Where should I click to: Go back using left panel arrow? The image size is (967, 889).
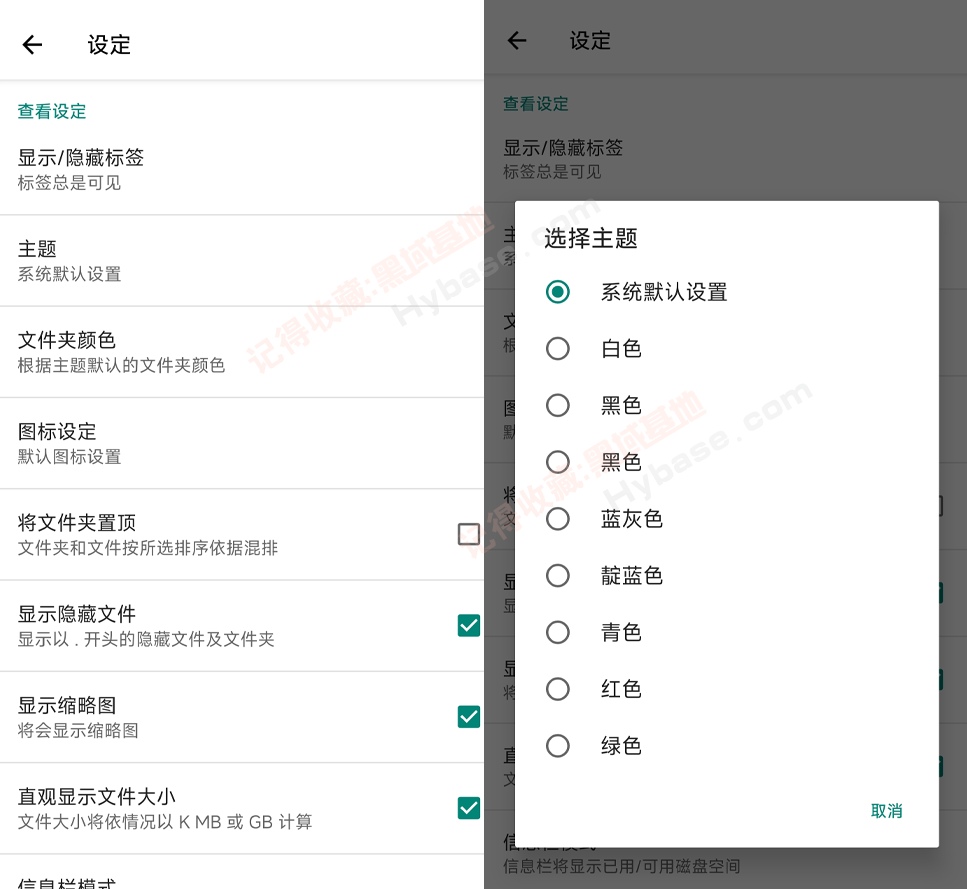pos(32,44)
